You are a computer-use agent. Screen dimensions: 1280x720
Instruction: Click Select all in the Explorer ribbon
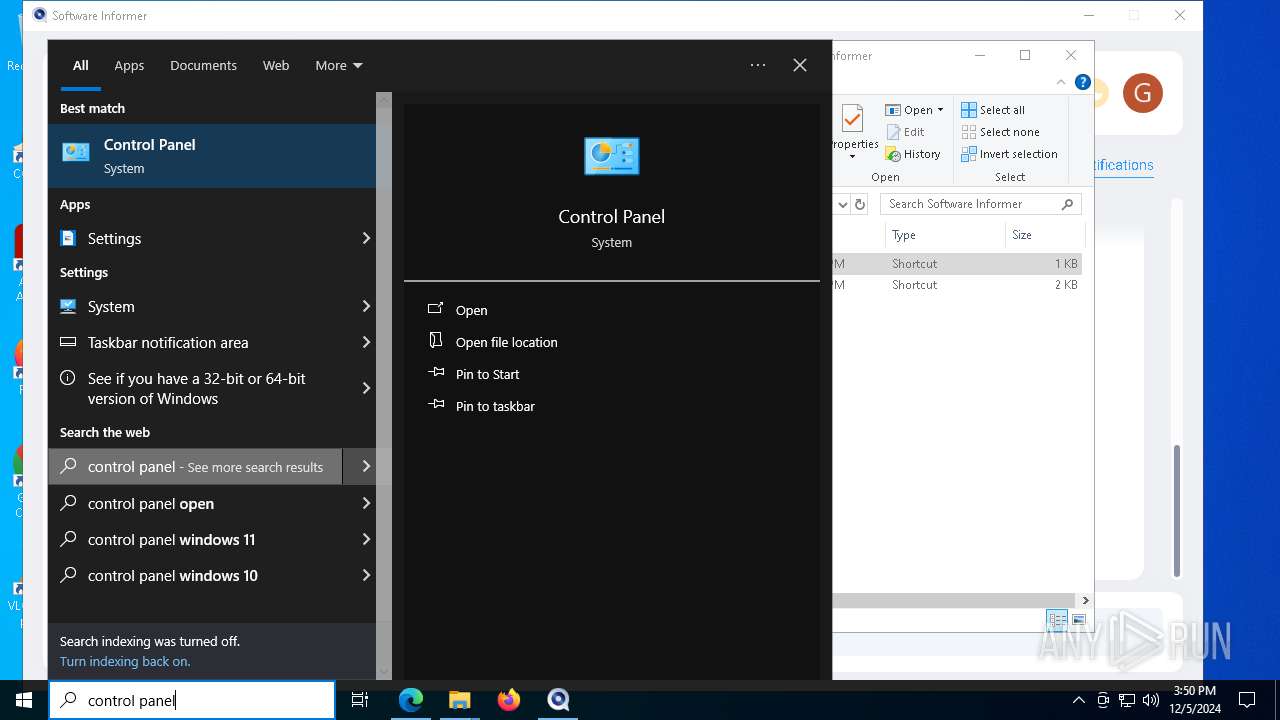pos(993,110)
